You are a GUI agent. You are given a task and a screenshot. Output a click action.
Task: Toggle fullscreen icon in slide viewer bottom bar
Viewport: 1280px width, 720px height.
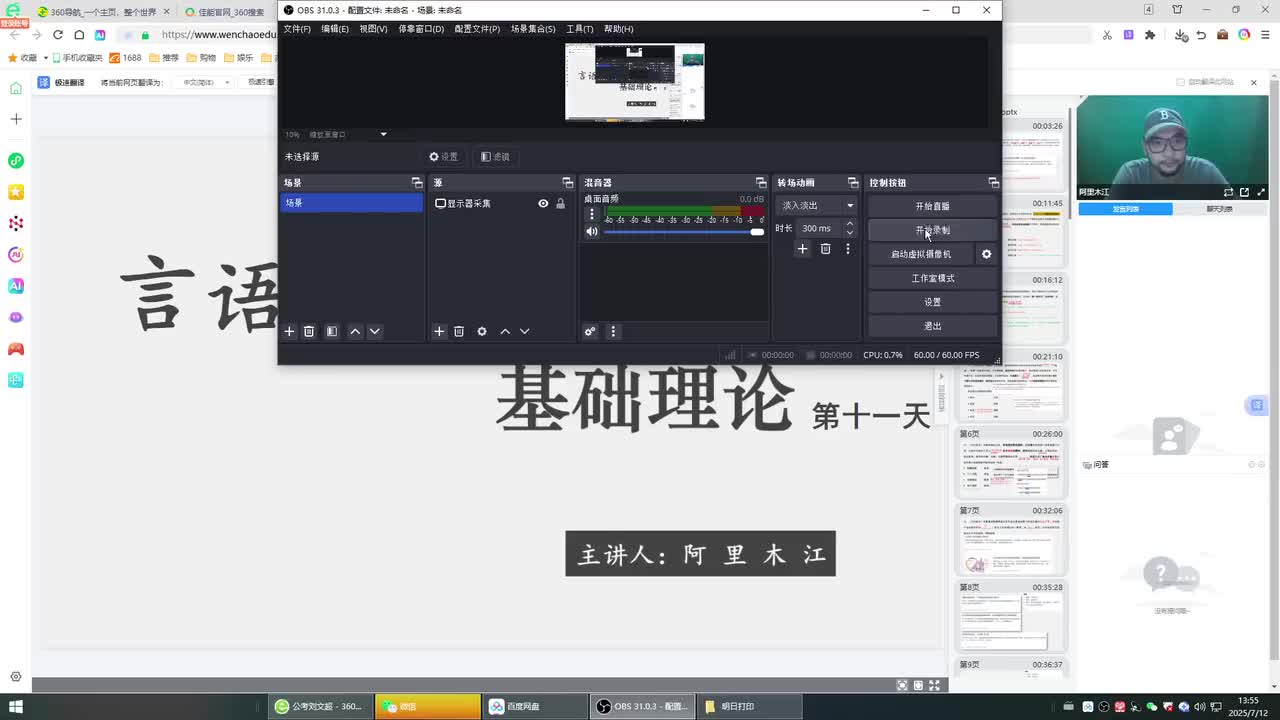click(935, 685)
